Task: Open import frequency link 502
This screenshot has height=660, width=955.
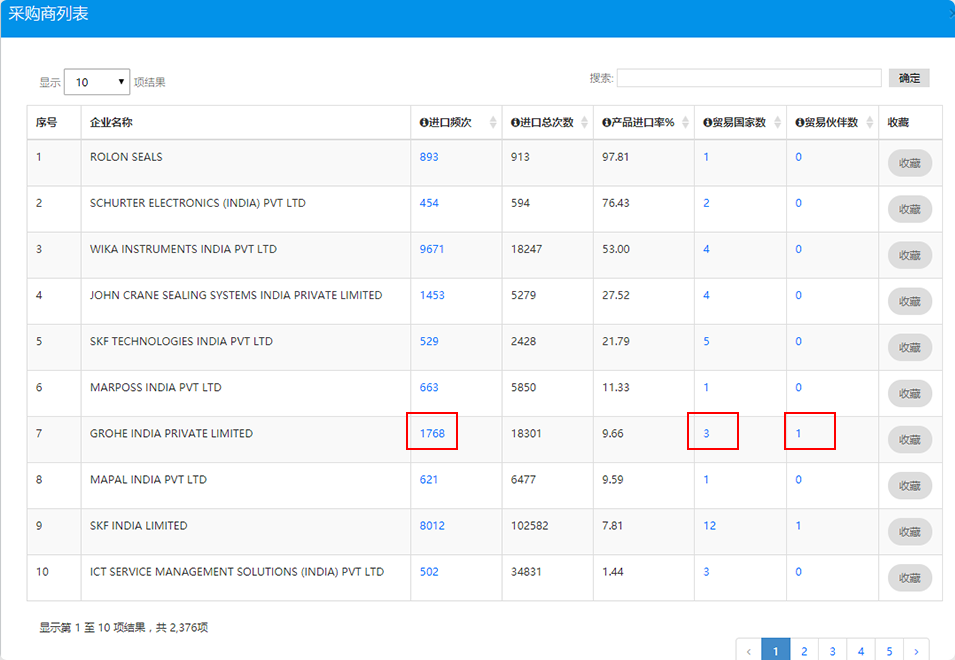Action: 429,572
